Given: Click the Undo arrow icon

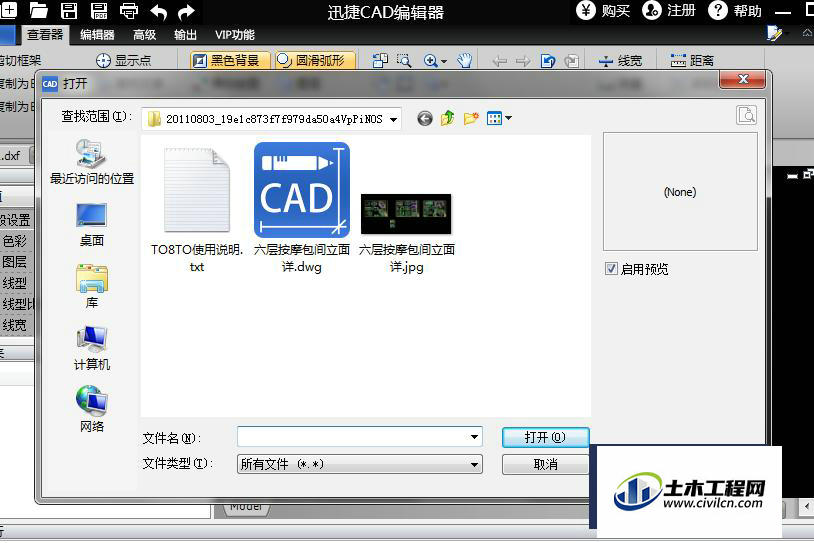Looking at the screenshot, I should (159, 11).
